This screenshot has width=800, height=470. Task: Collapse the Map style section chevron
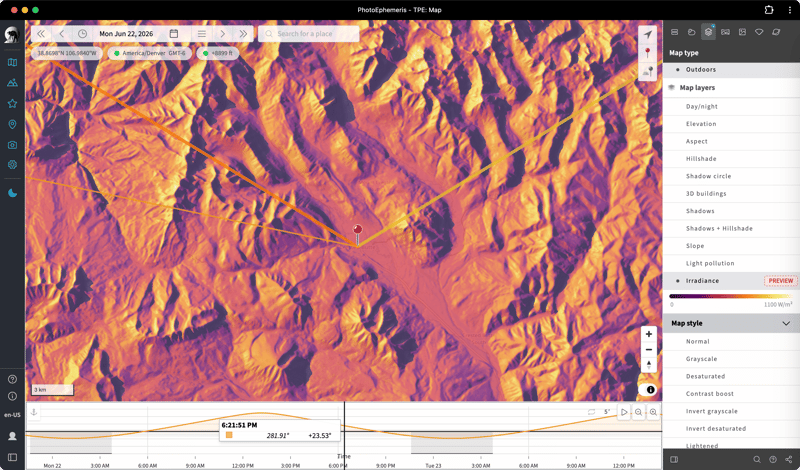point(786,324)
